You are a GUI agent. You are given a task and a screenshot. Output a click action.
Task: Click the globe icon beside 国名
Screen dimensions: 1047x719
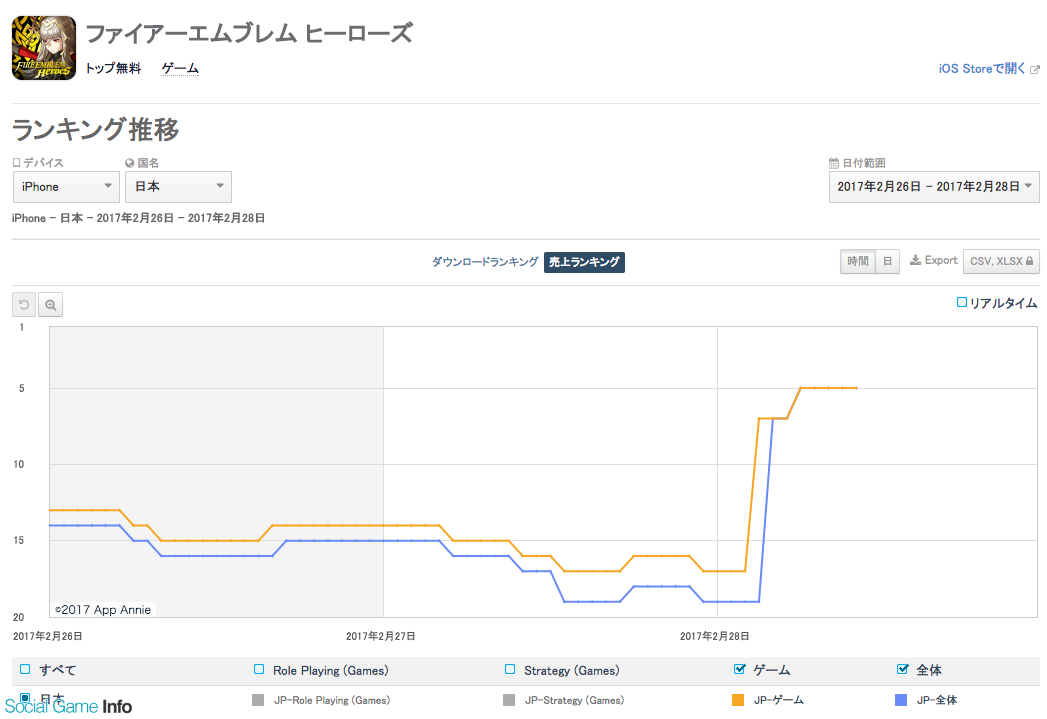click(130, 163)
